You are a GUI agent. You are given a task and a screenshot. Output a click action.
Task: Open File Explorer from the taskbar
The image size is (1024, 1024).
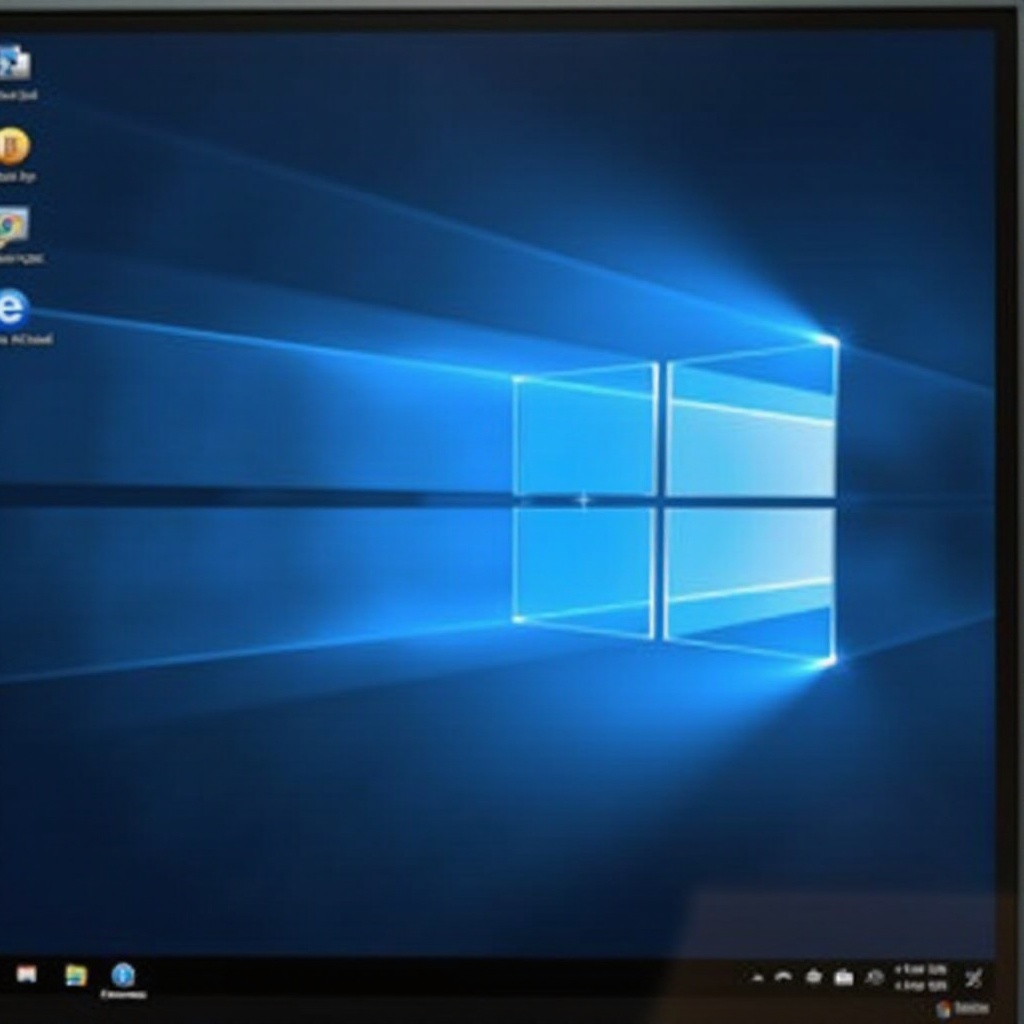coord(76,975)
